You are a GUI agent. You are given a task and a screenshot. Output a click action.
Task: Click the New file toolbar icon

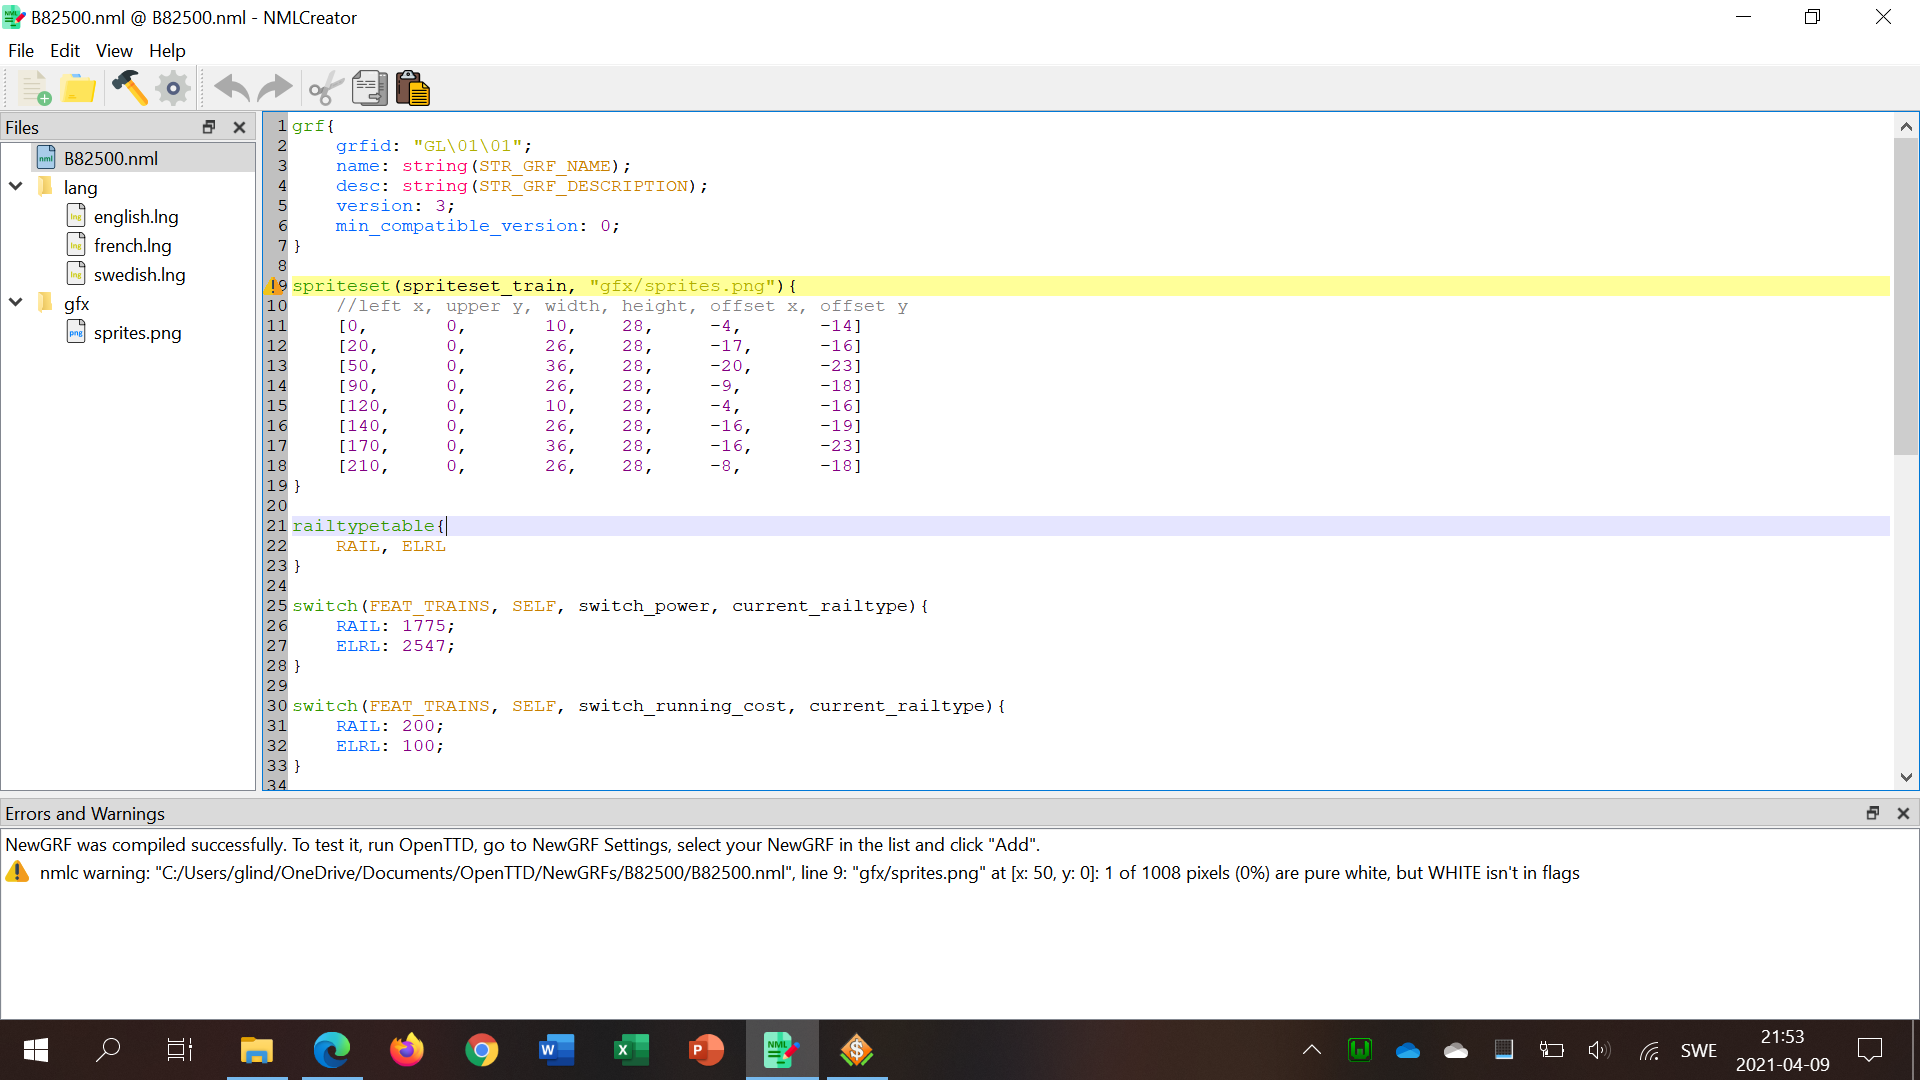coord(35,89)
